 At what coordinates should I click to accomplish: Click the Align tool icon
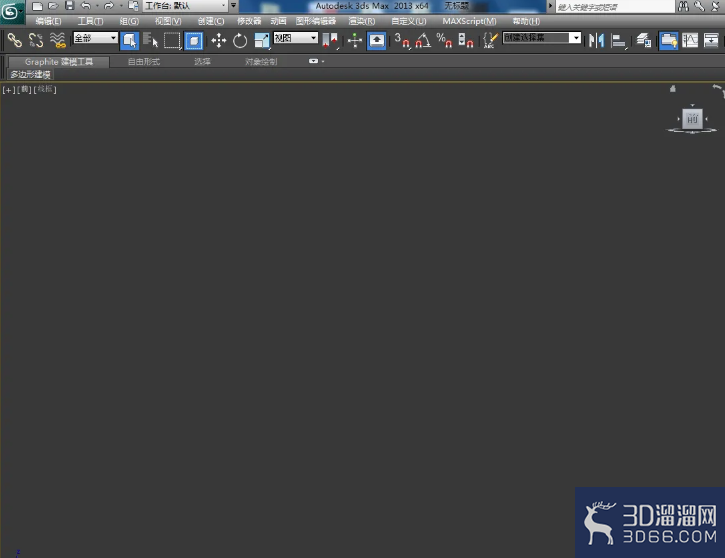(618, 41)
